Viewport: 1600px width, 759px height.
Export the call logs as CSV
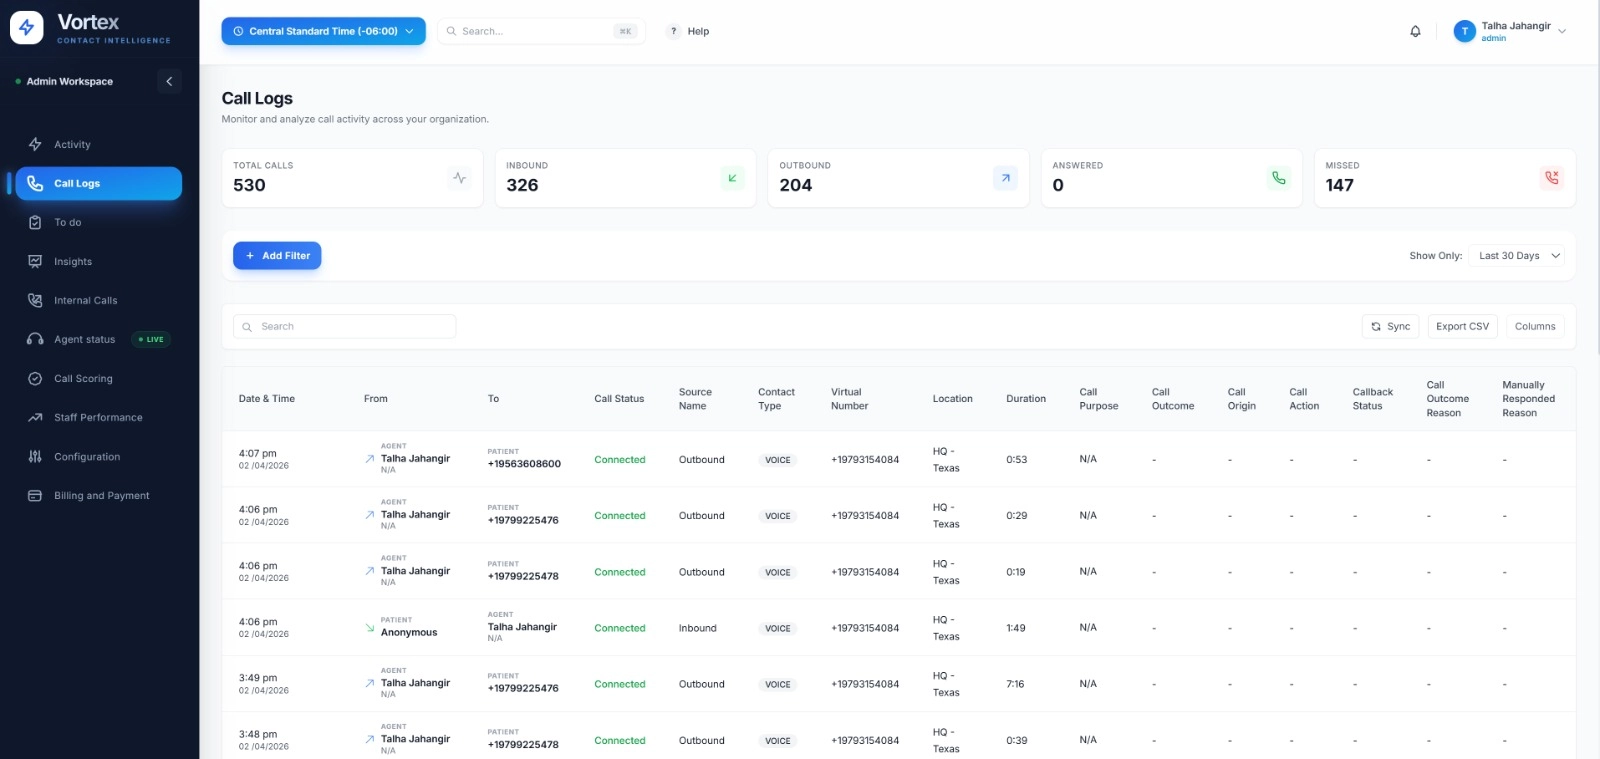(x=1462, y=326)
